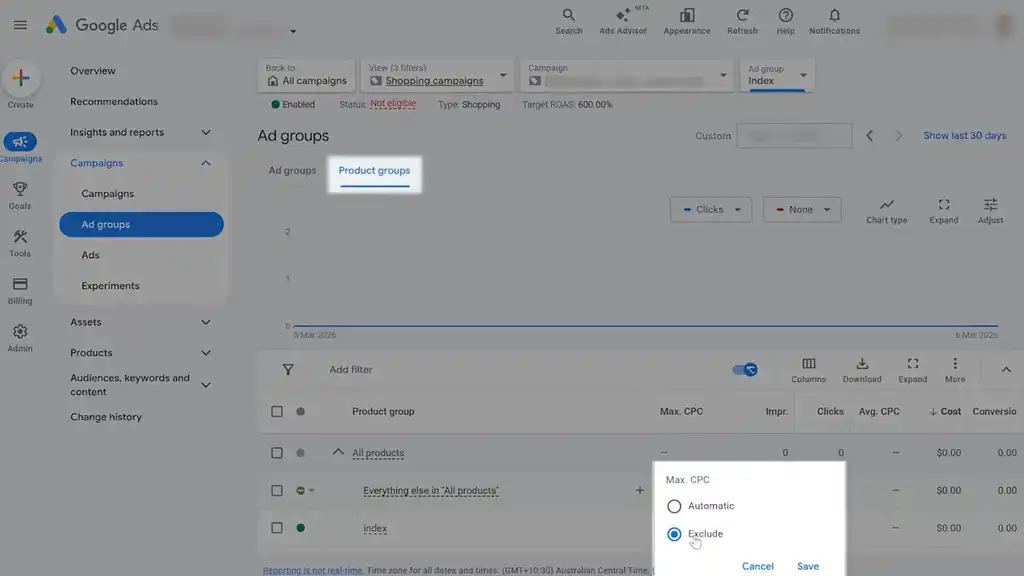Go back to All campaigns
Screen dimensions: 1024x576
click(x=306, y=75)
